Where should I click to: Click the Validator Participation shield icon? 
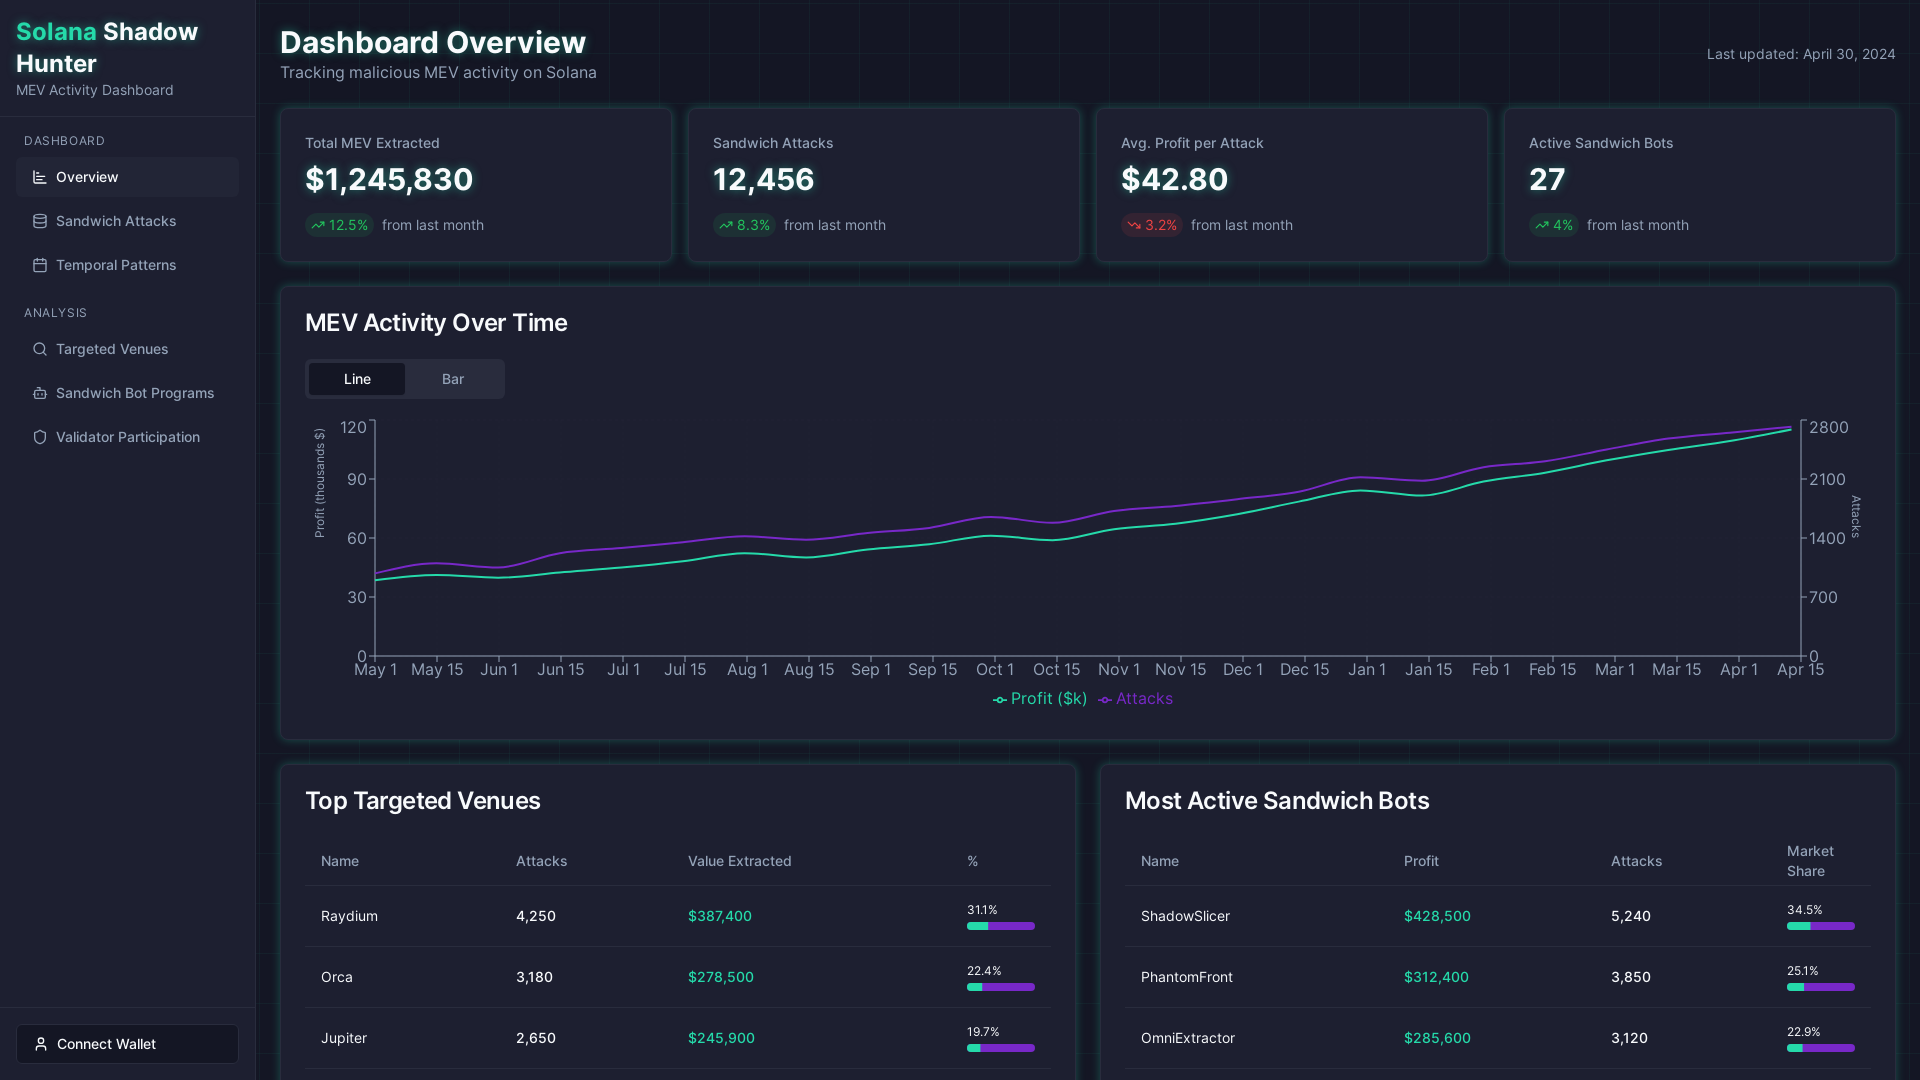tap(39, 437)
